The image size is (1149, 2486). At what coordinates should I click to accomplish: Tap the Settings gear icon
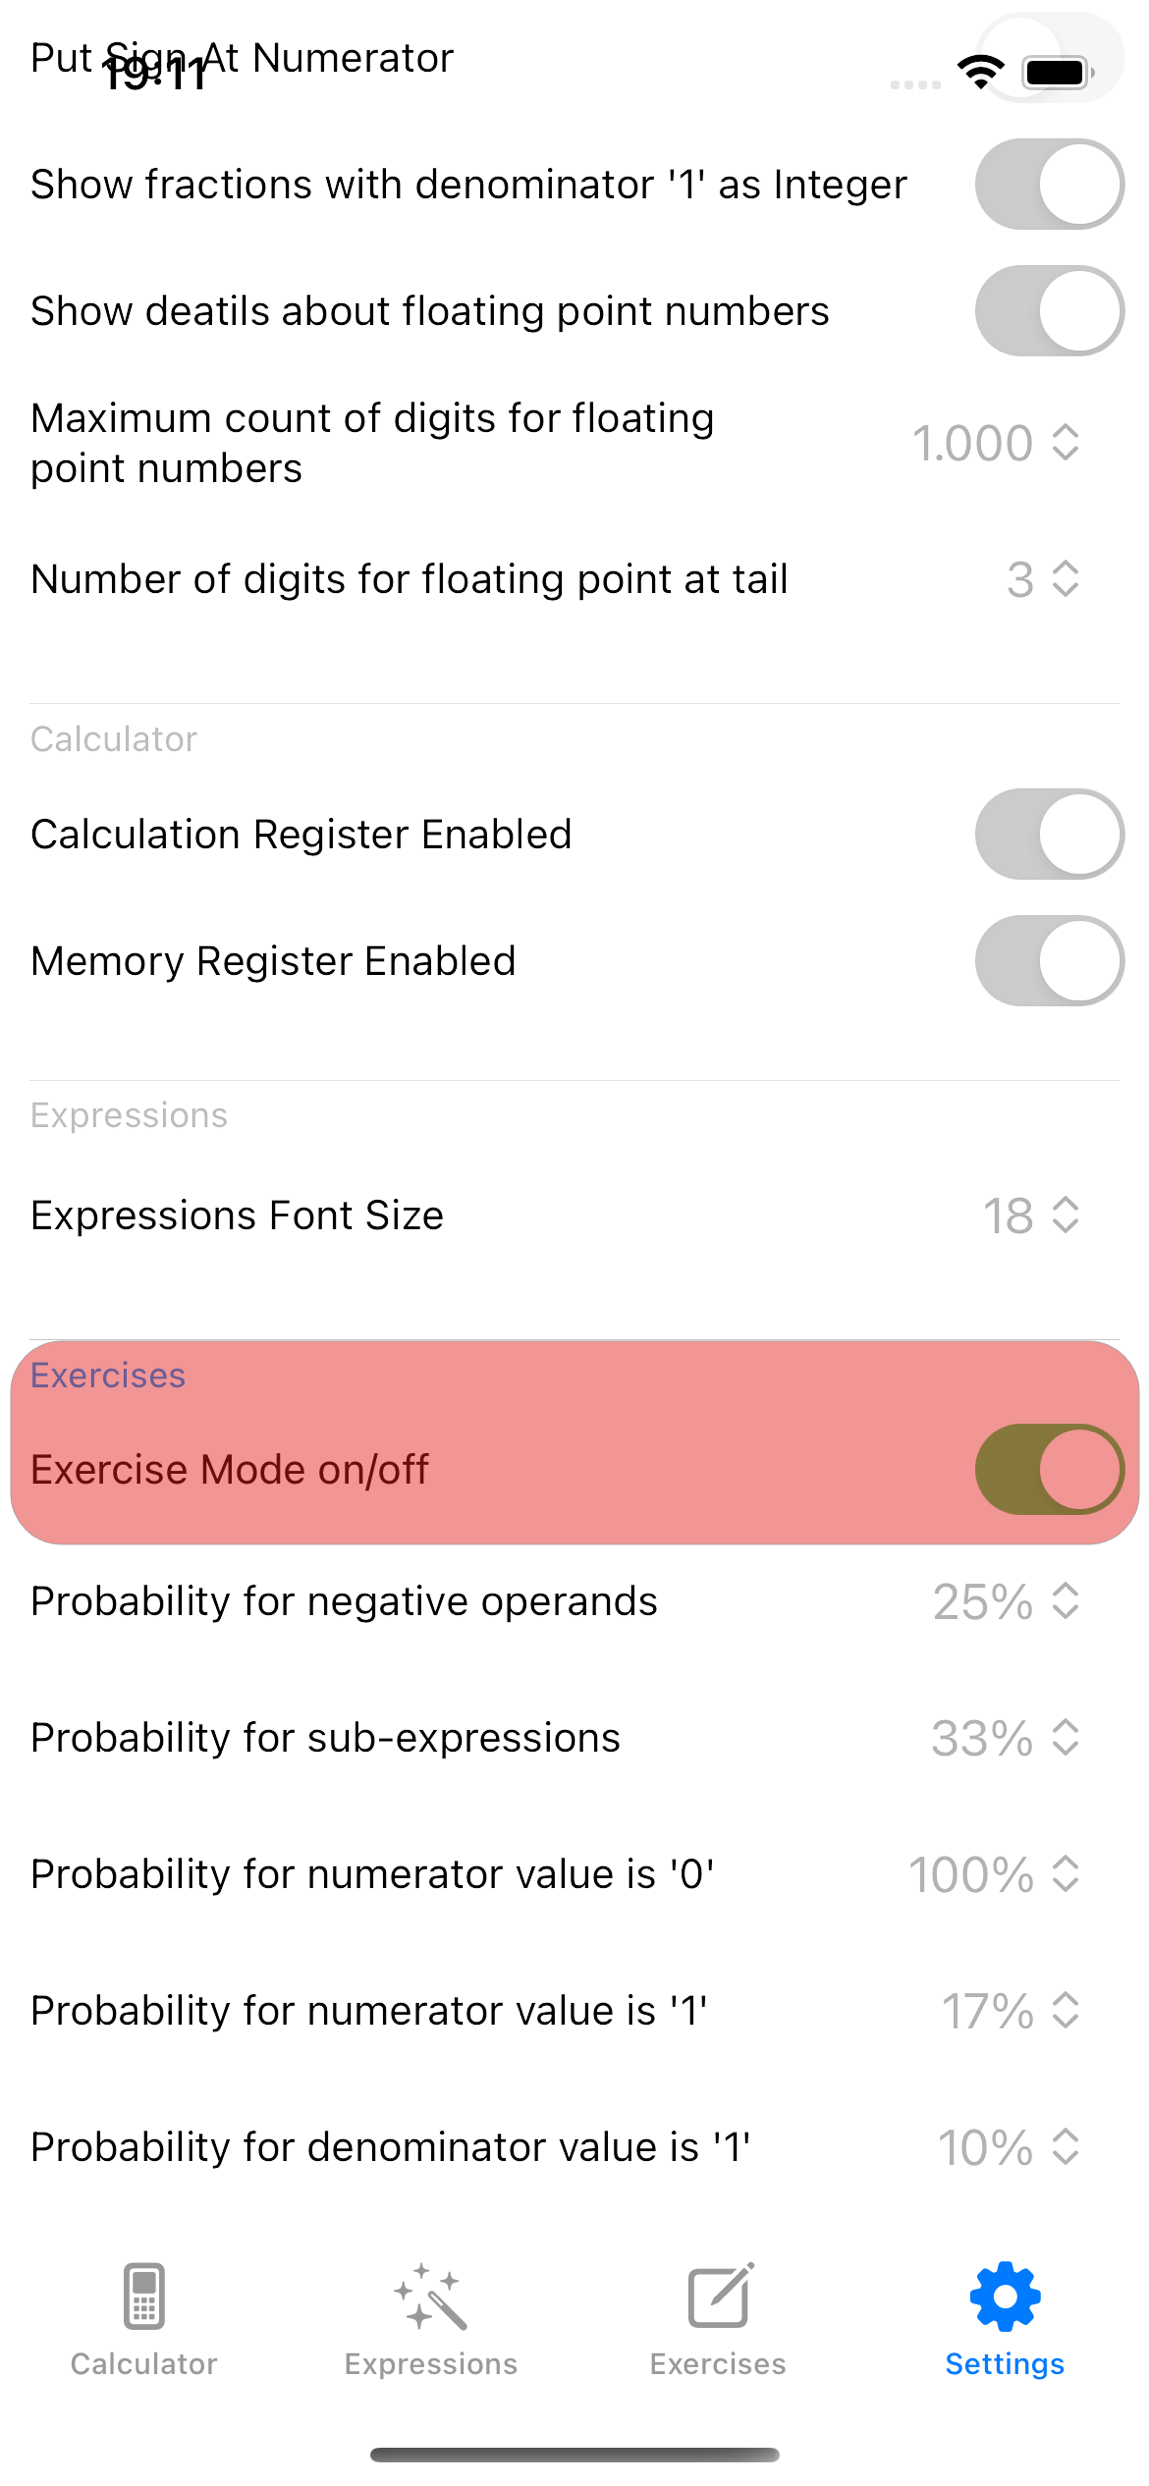pos(1004,2297)
